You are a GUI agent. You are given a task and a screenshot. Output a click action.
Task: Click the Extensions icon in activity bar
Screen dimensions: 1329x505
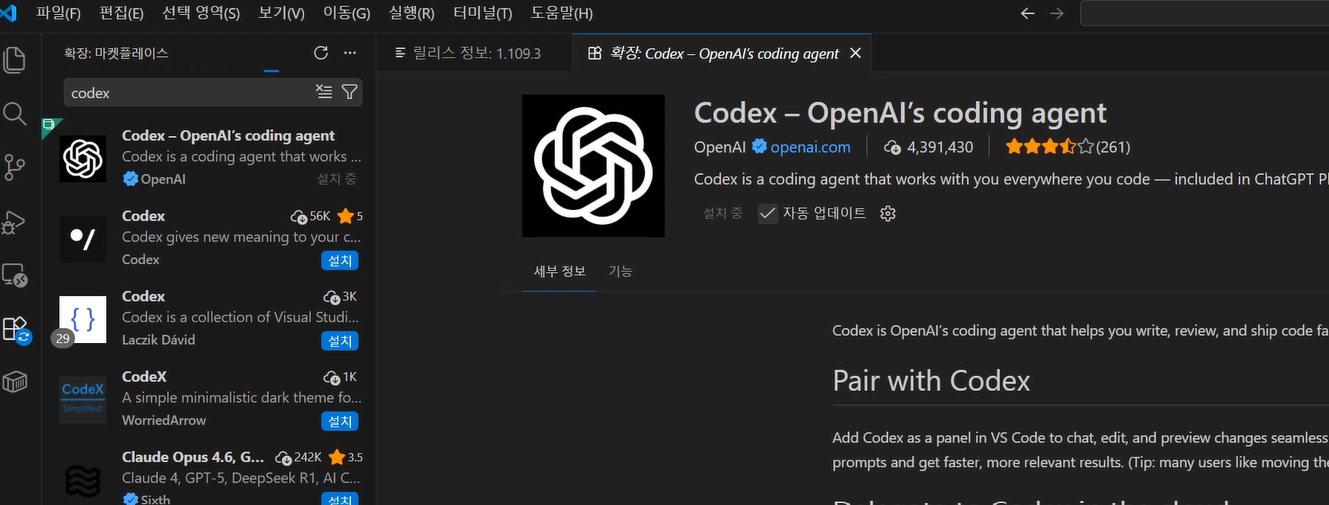coord(15,329)
